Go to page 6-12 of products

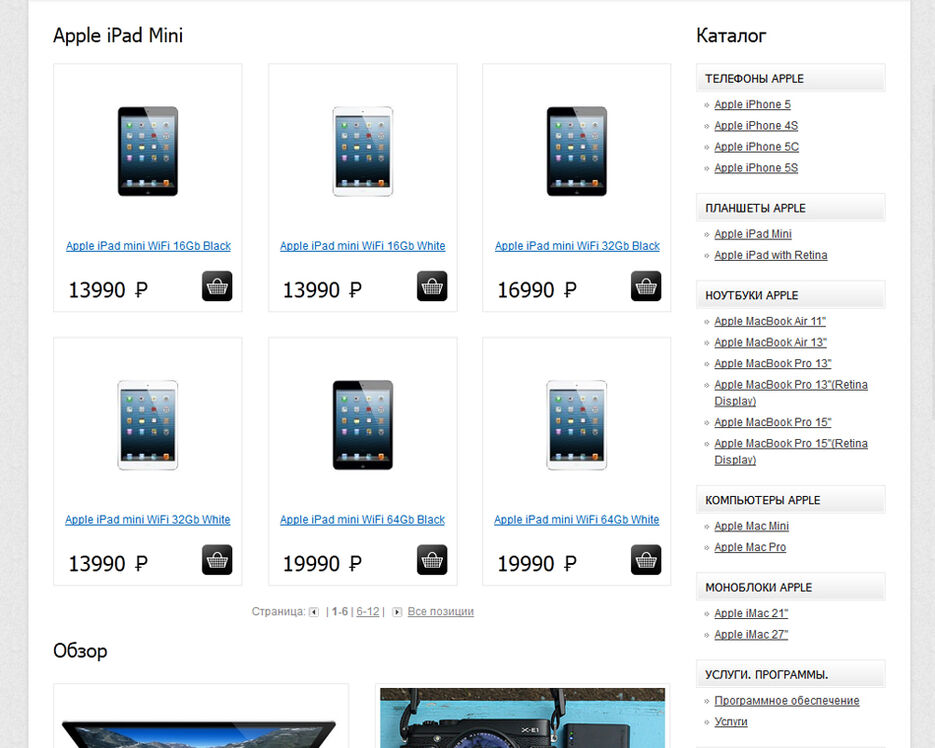point(367,611)
